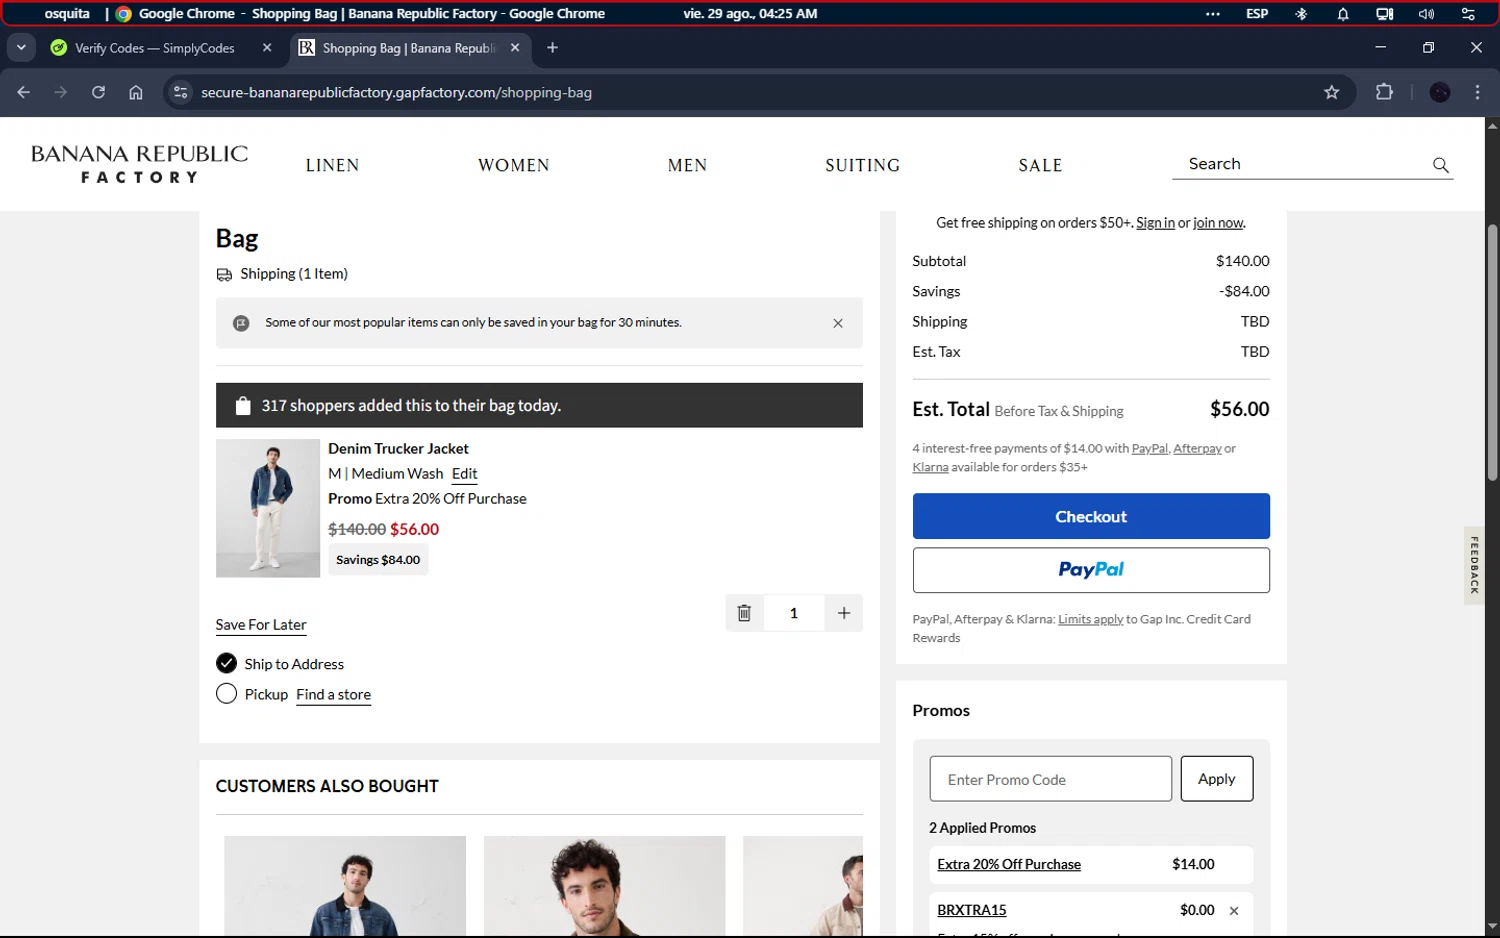Proceed with the blue Checkout button
1500x938 pixels.
click(x=1091, y=516)
